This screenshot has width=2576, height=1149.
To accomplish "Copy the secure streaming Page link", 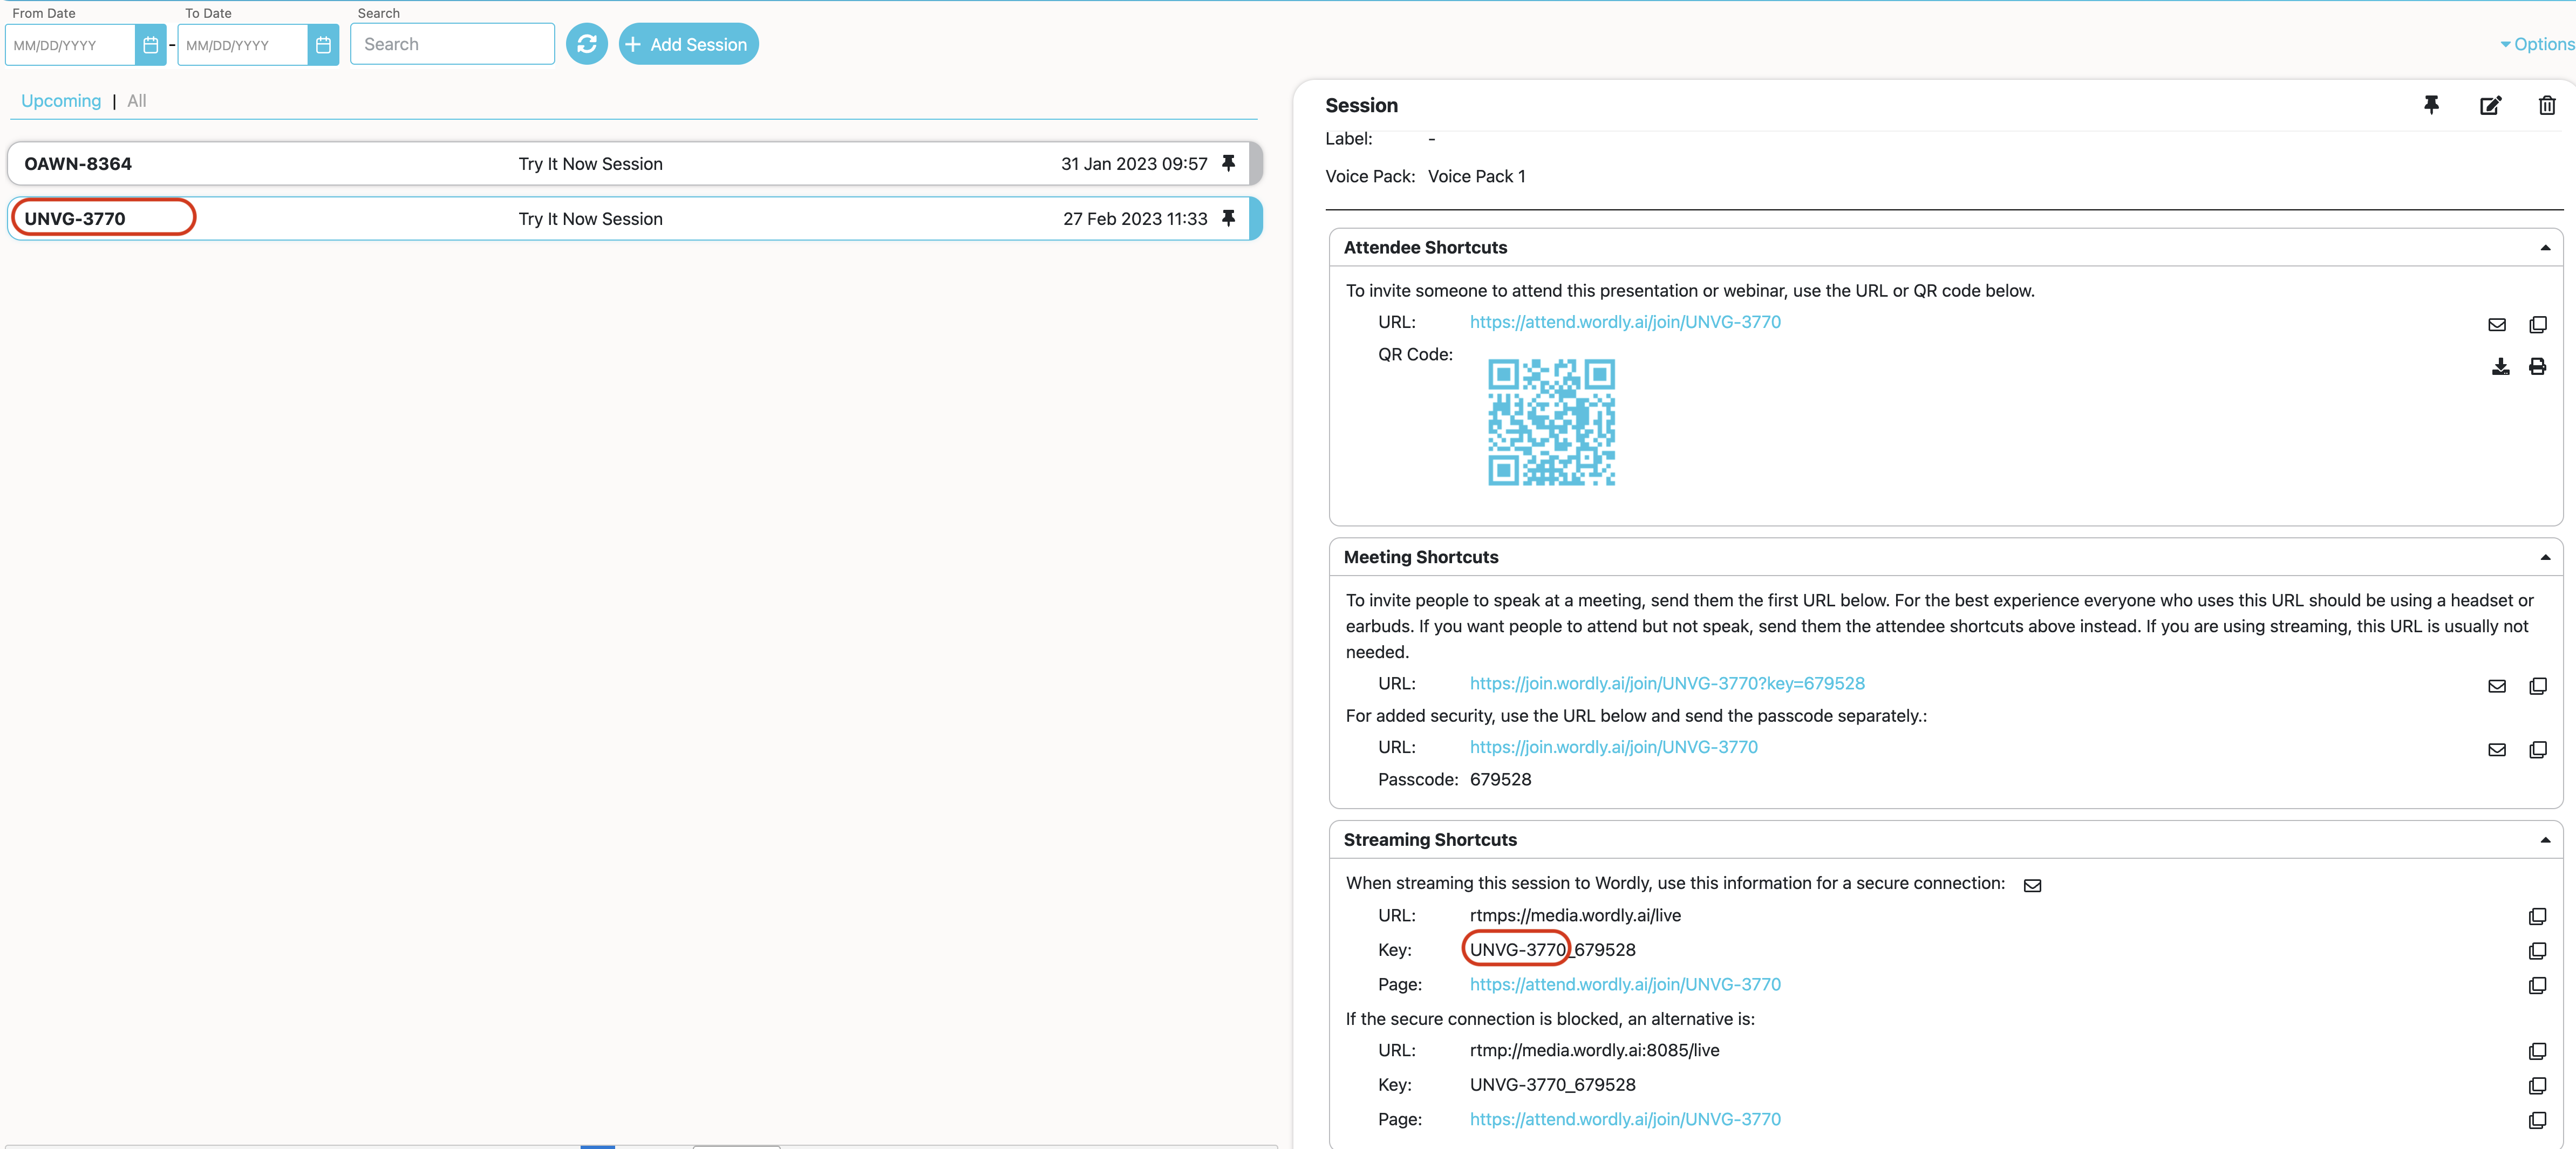I will pos(2538,986).
